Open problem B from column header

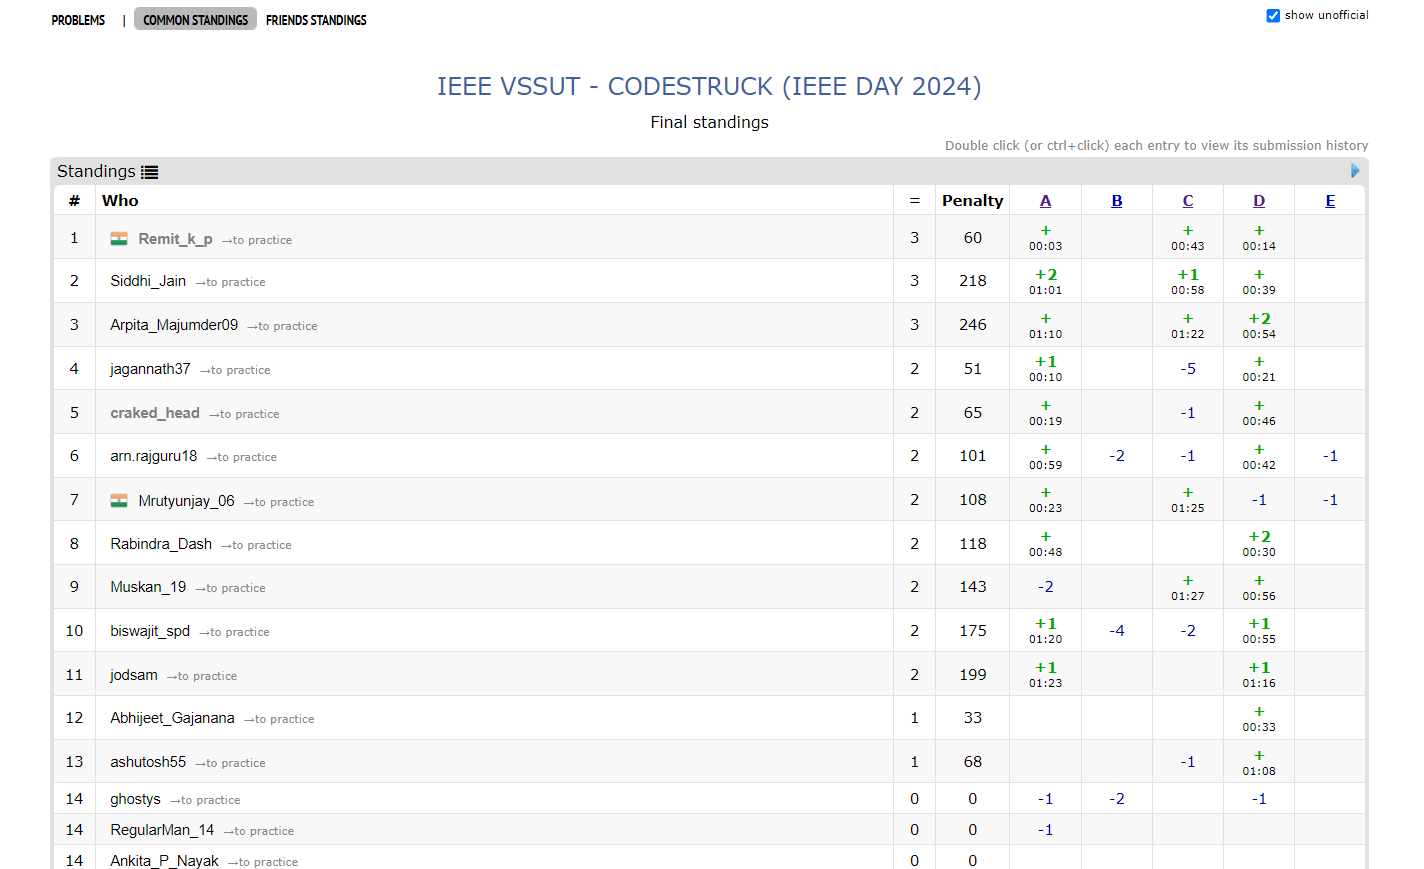click(x=1116, y=201)
